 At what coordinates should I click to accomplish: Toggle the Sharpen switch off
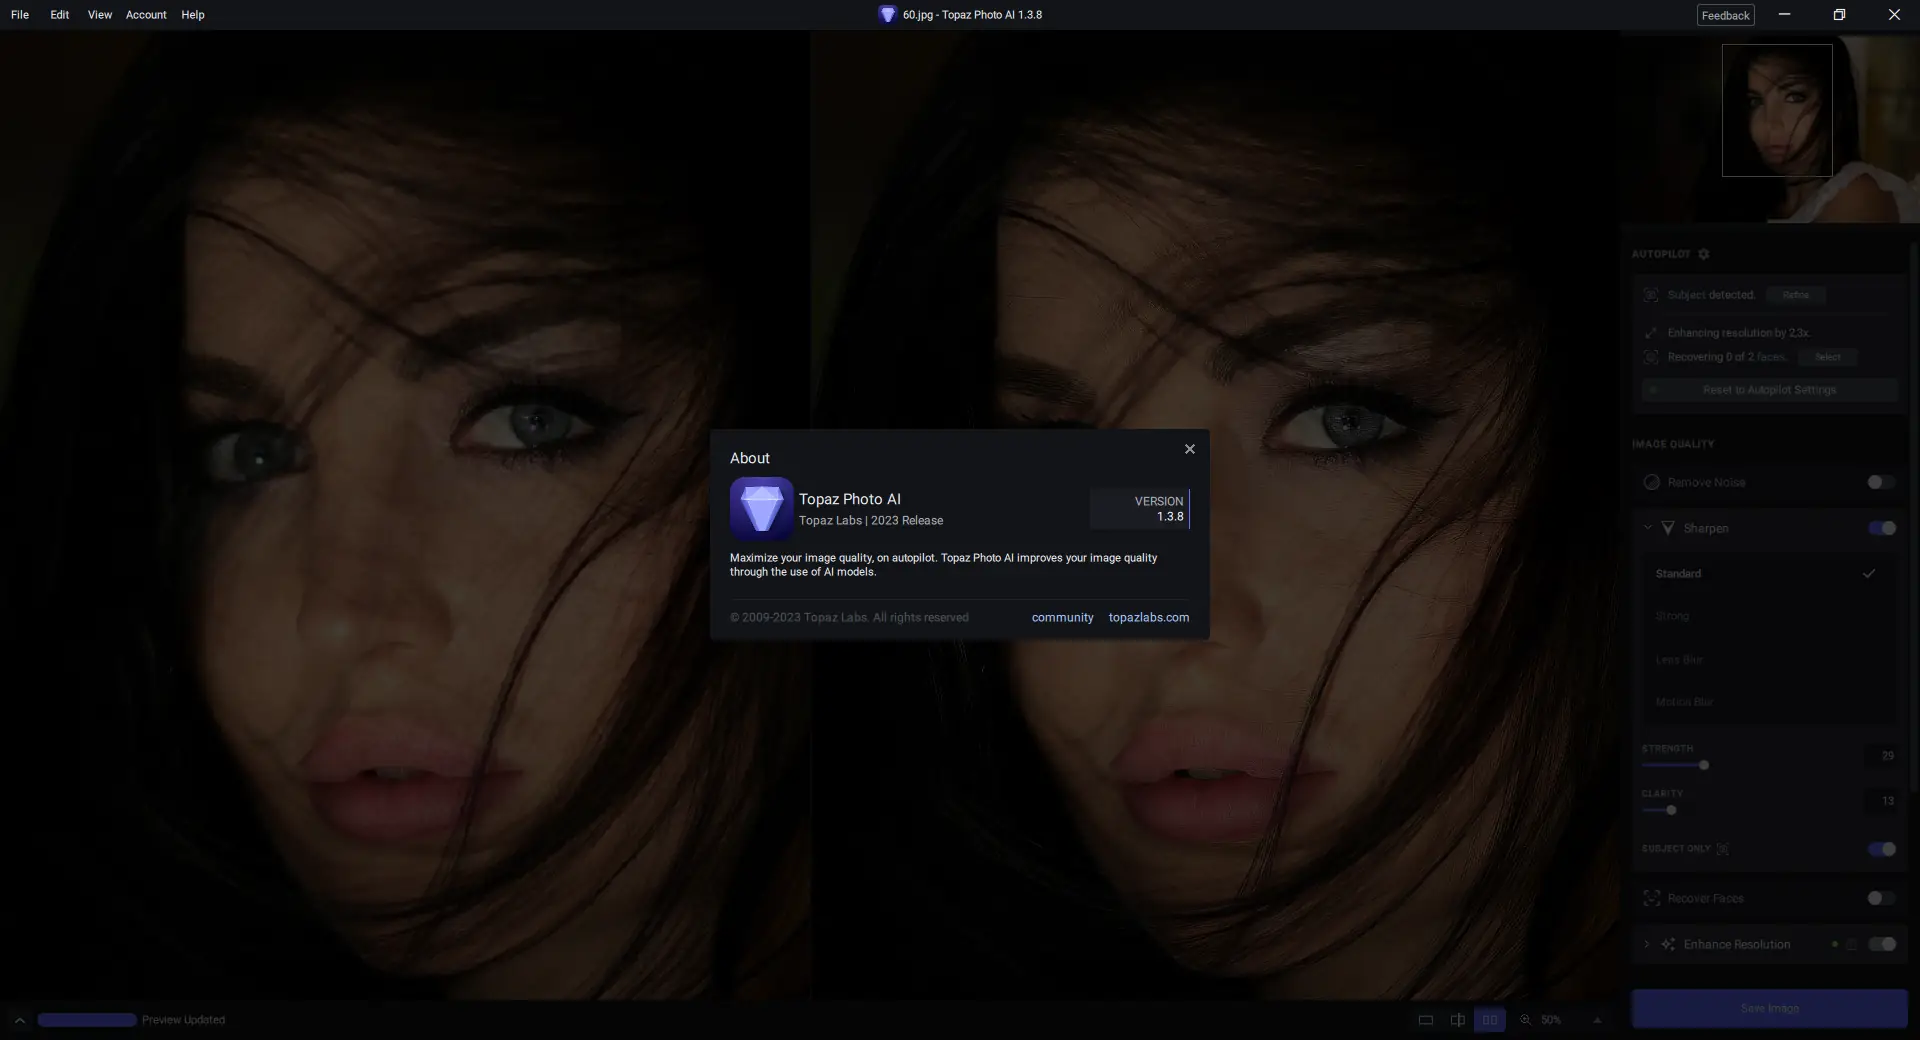click(x=1882, y=528)
